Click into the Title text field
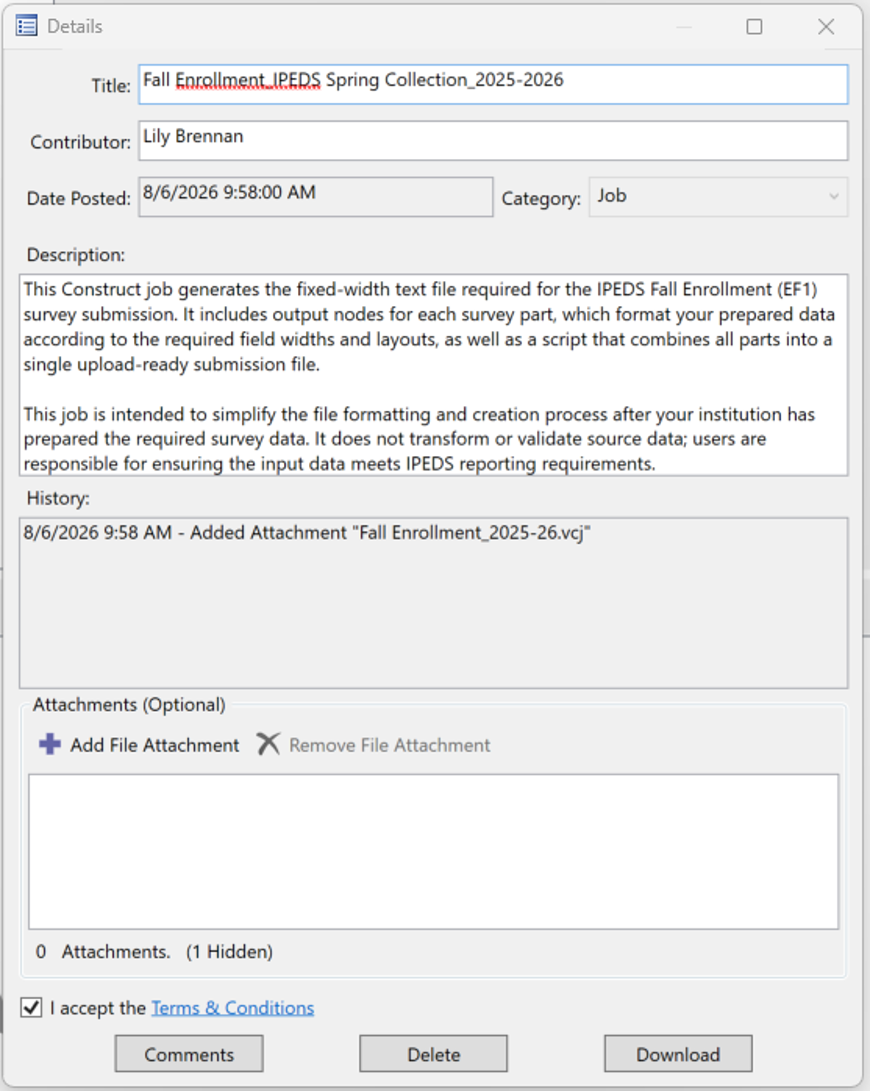Viewport: 870px width, 1091px height. [493, 84]
